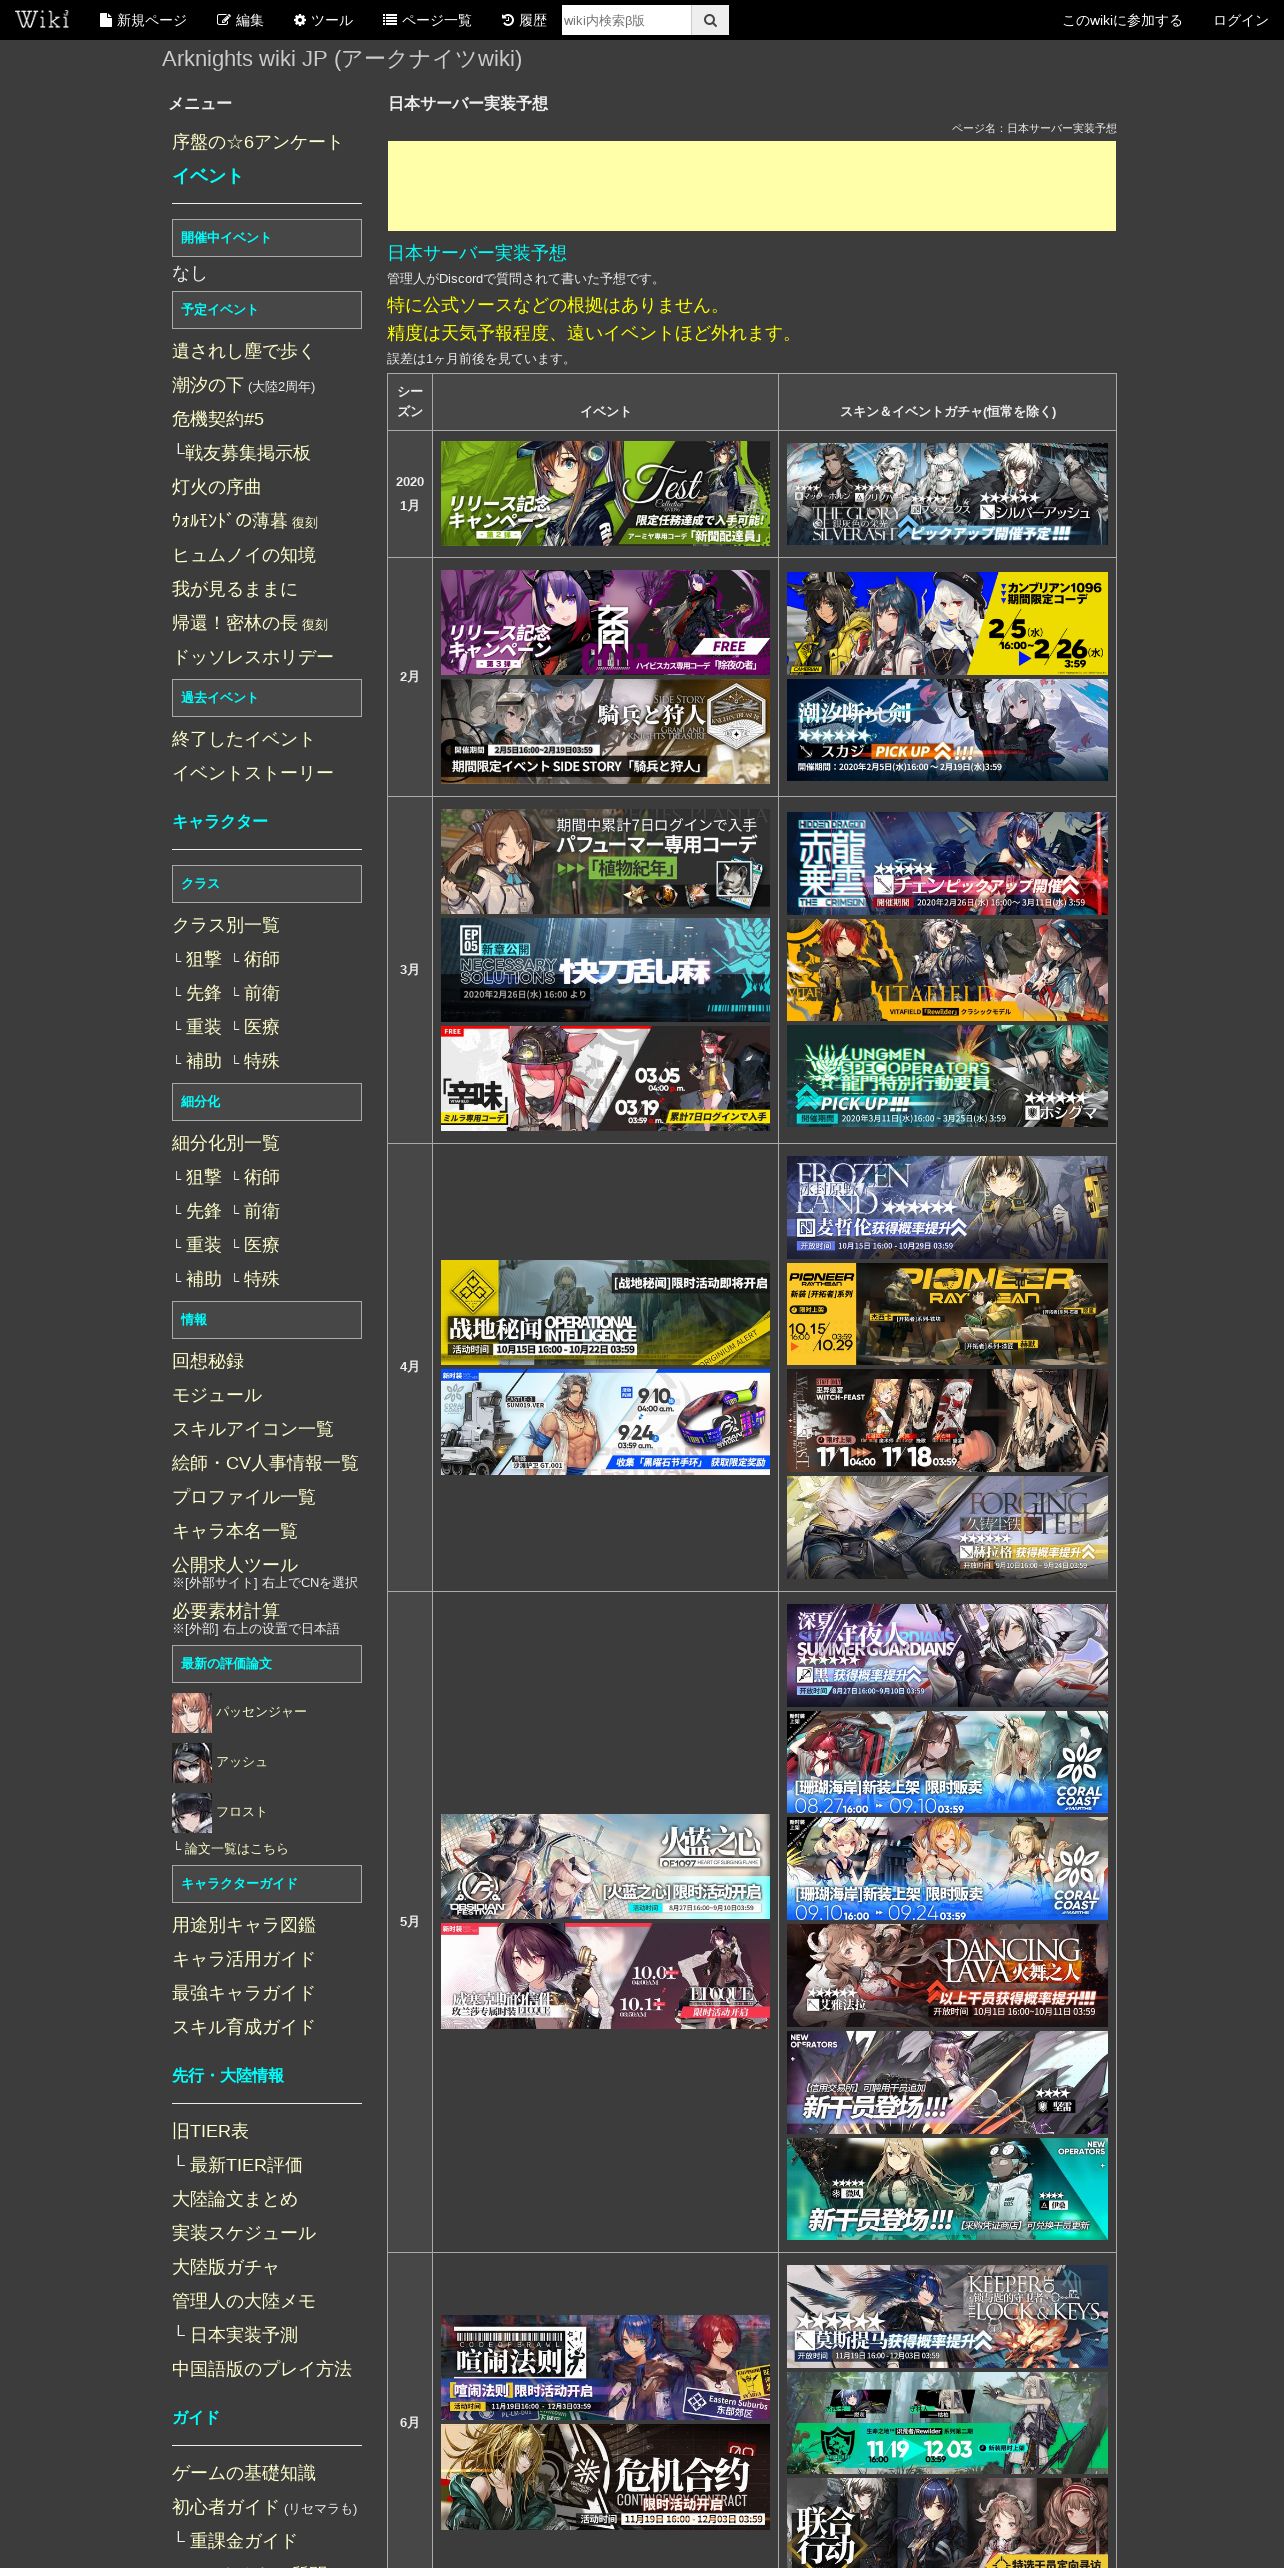Viewport: 1284px width, 2568px height.
Task: Click パッセンジャー character portrait icon
Action: point(192,1713)
